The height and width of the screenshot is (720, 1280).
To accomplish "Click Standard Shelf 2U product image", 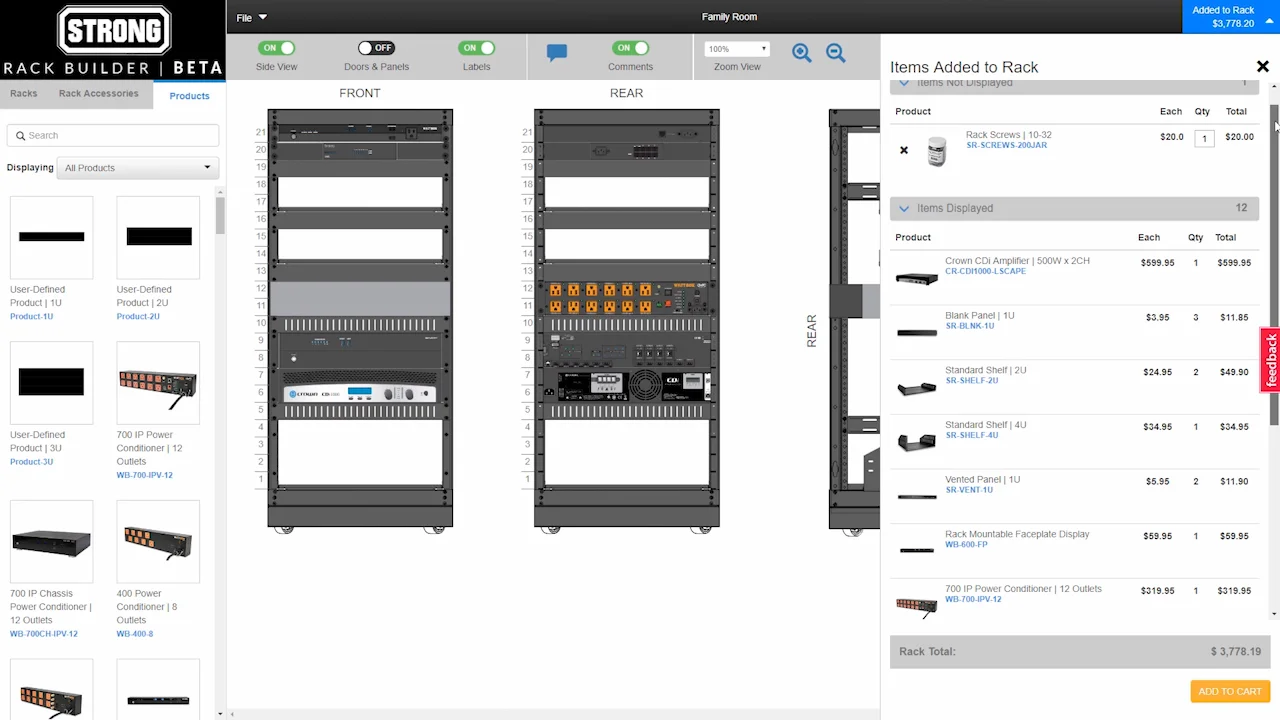I will point(917,388).
